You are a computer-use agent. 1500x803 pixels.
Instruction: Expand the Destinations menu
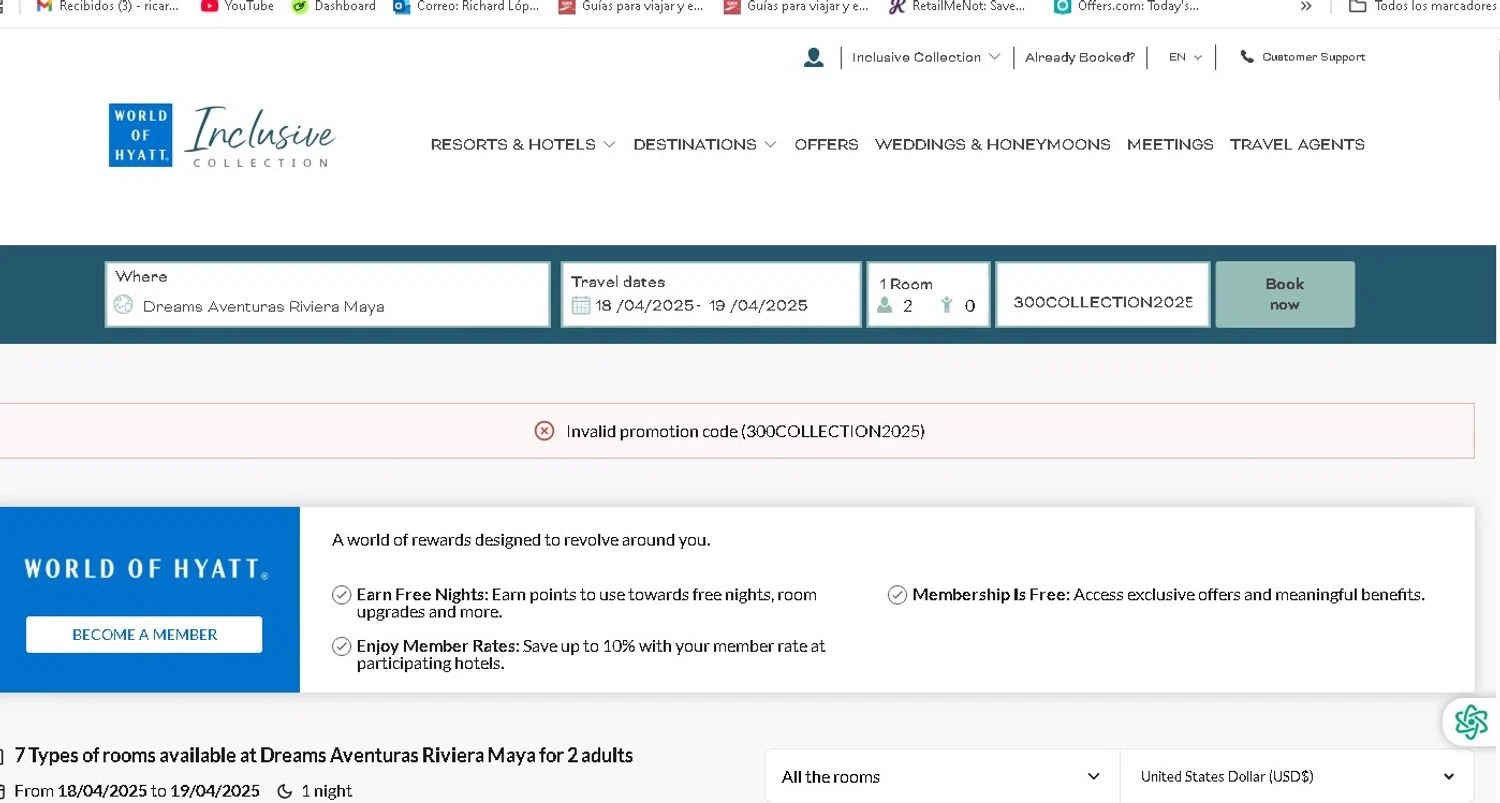pos(705,144)
